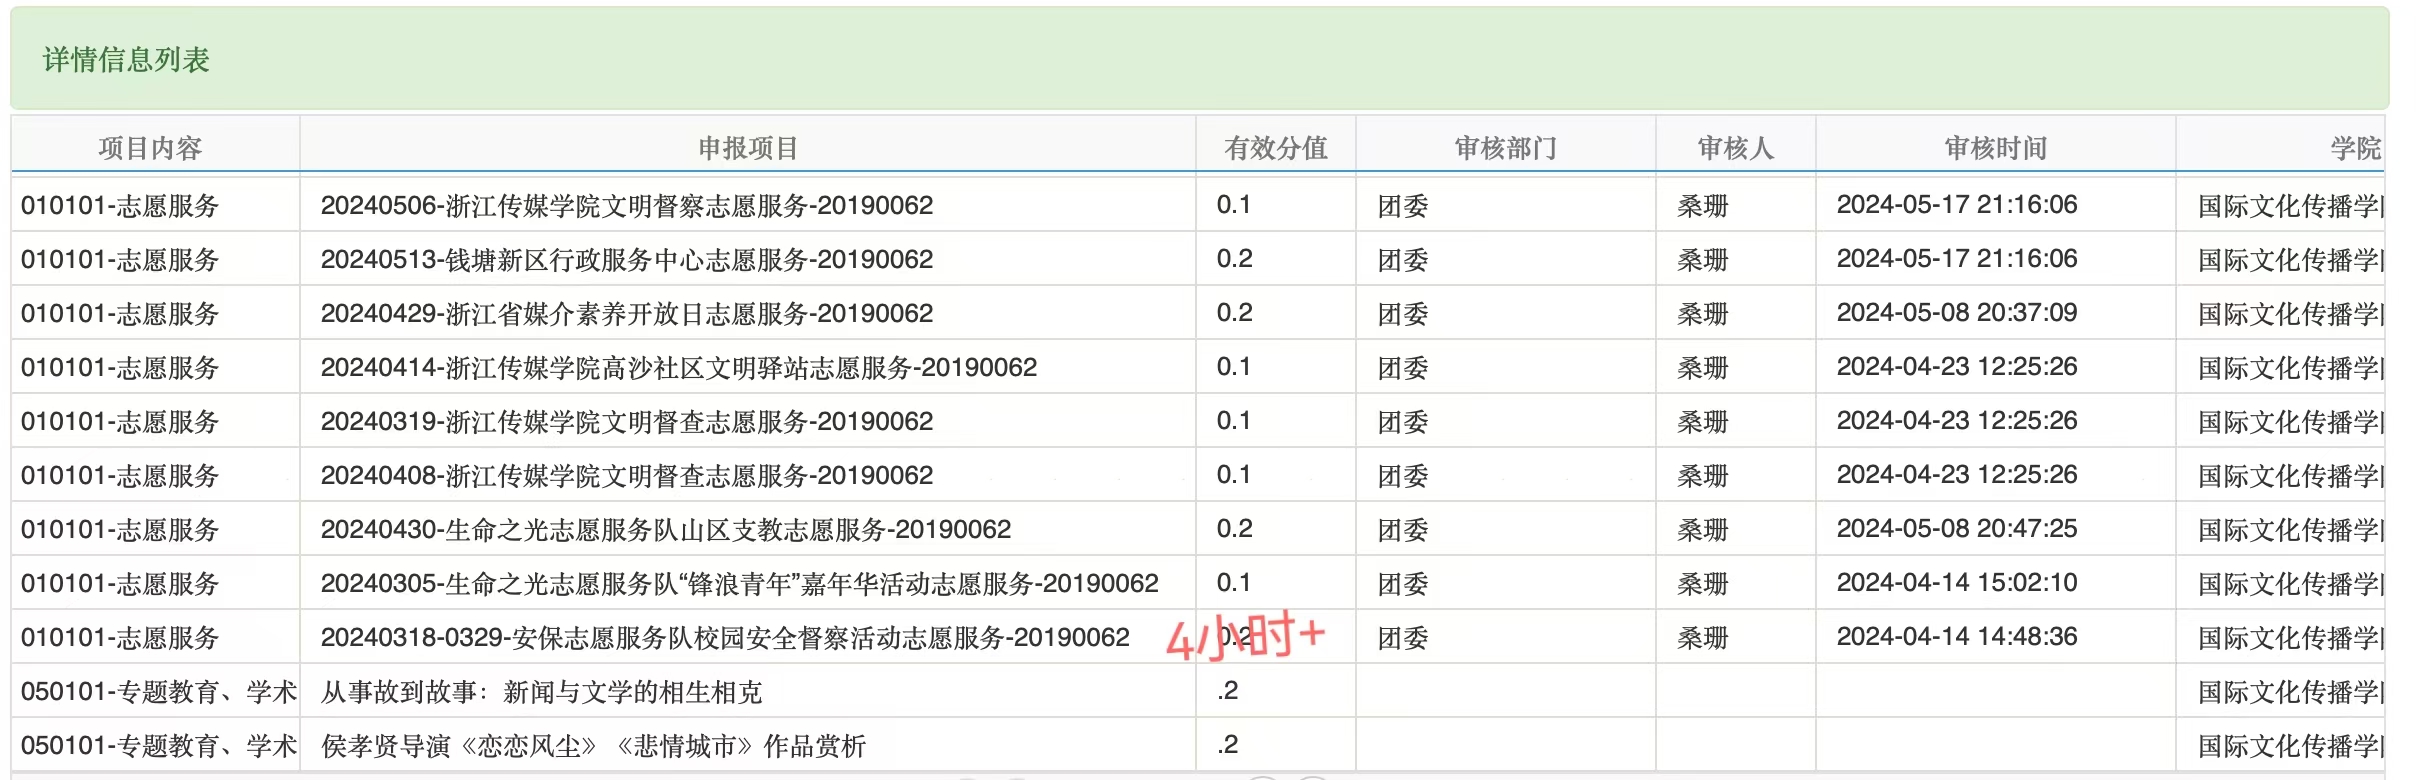Open the 钱塘新区行政服务中心志愿服务 entry
The image size is (2422, 780).
tap(626, 260)
